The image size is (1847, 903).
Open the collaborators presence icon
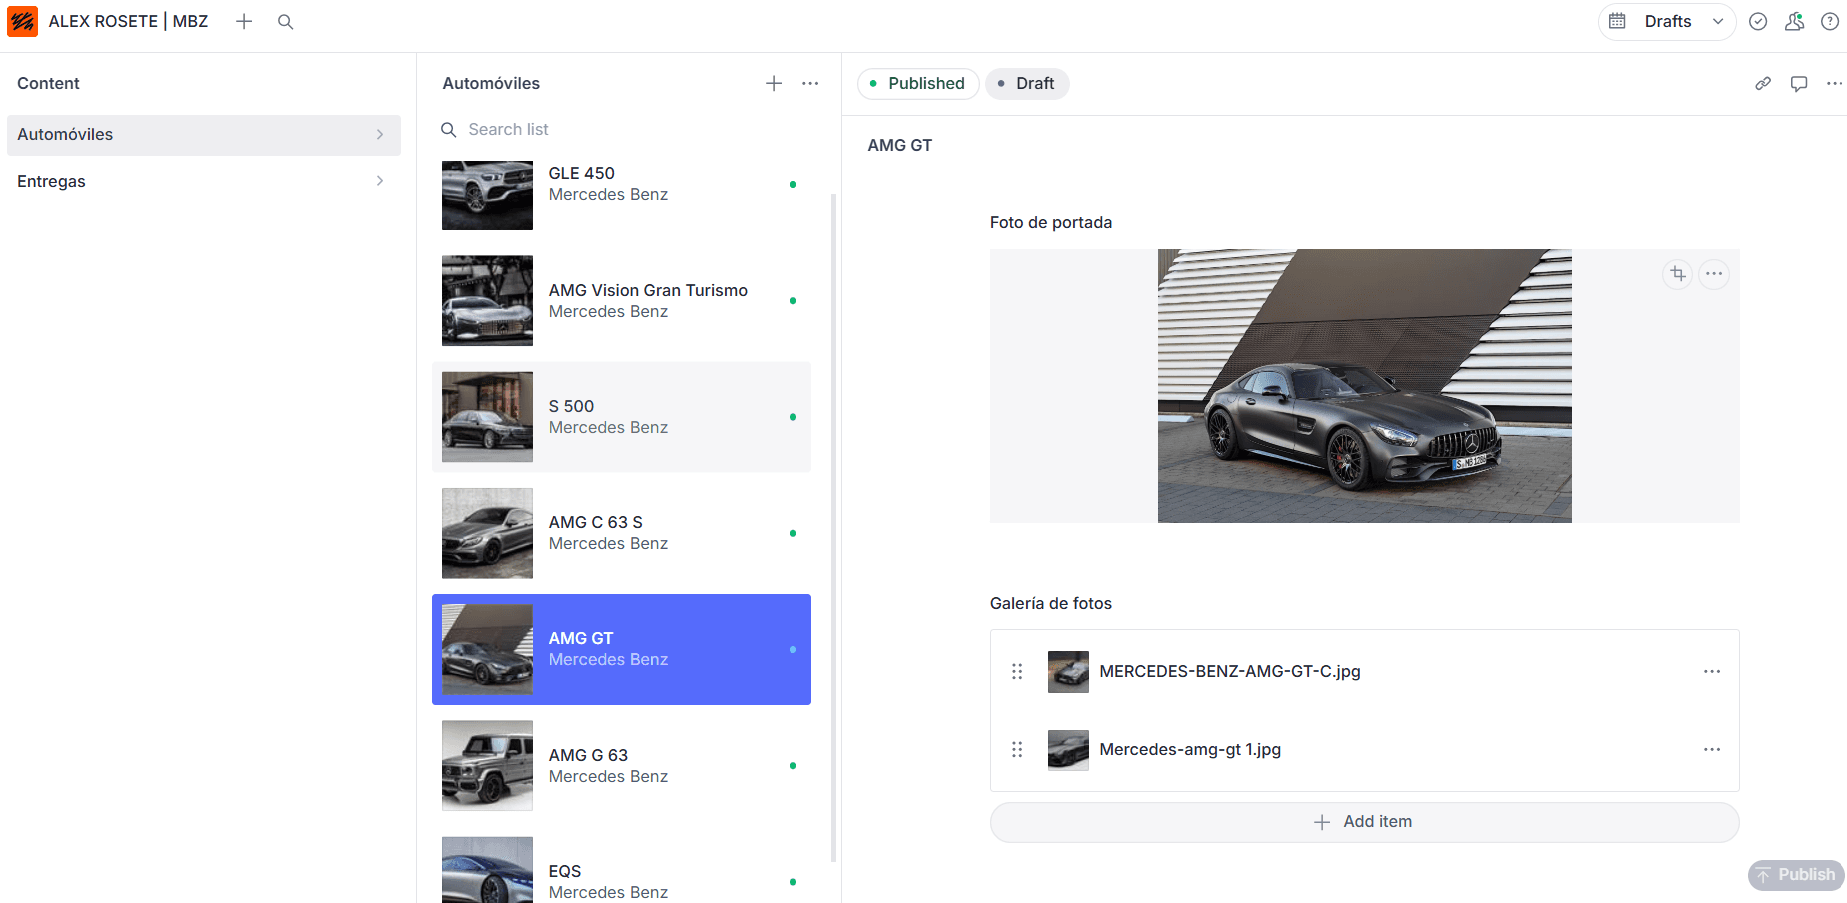1794,21
